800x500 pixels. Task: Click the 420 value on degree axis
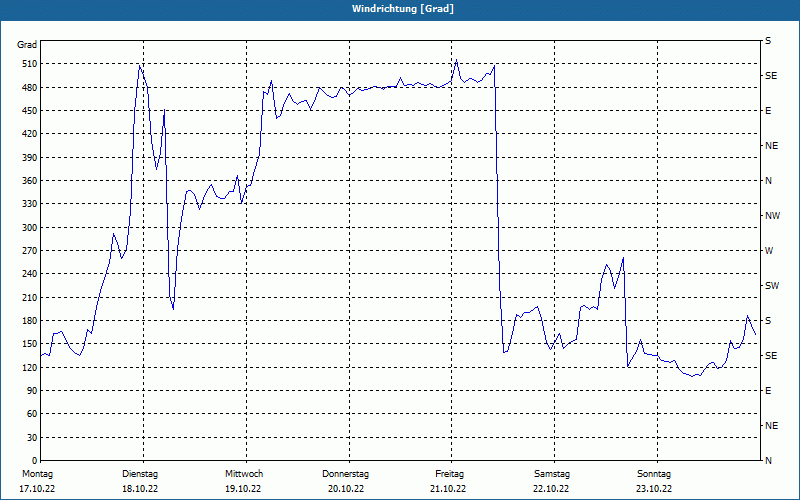(x=29, y=134)
